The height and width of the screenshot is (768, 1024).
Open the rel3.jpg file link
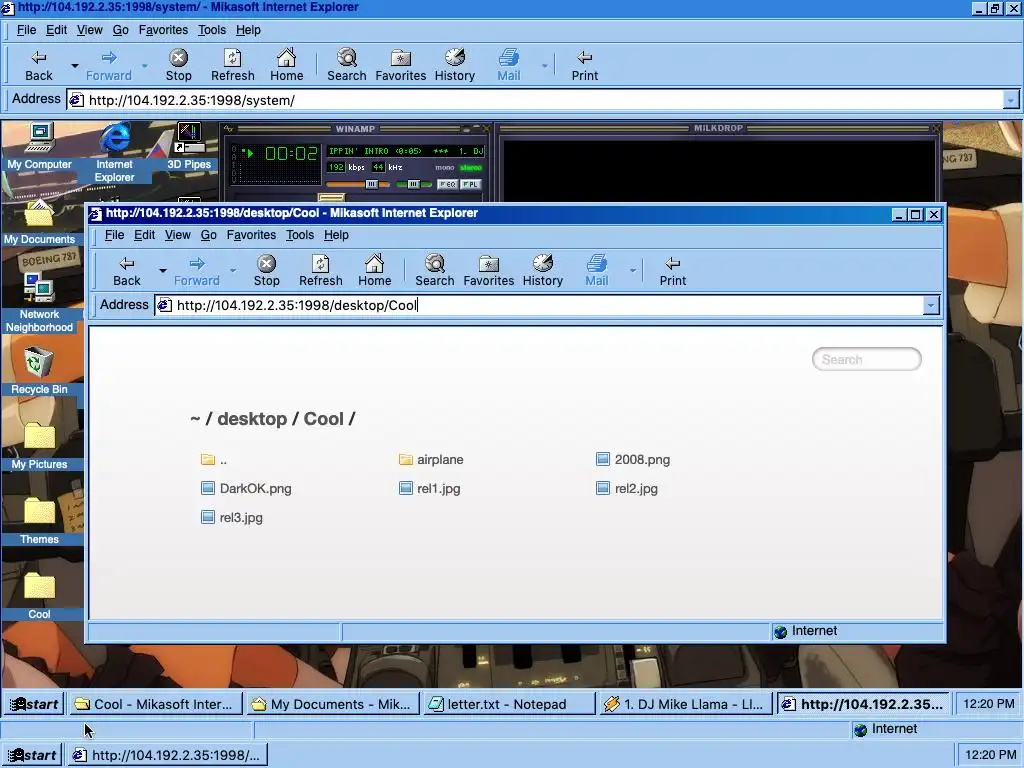coord(232,518)
